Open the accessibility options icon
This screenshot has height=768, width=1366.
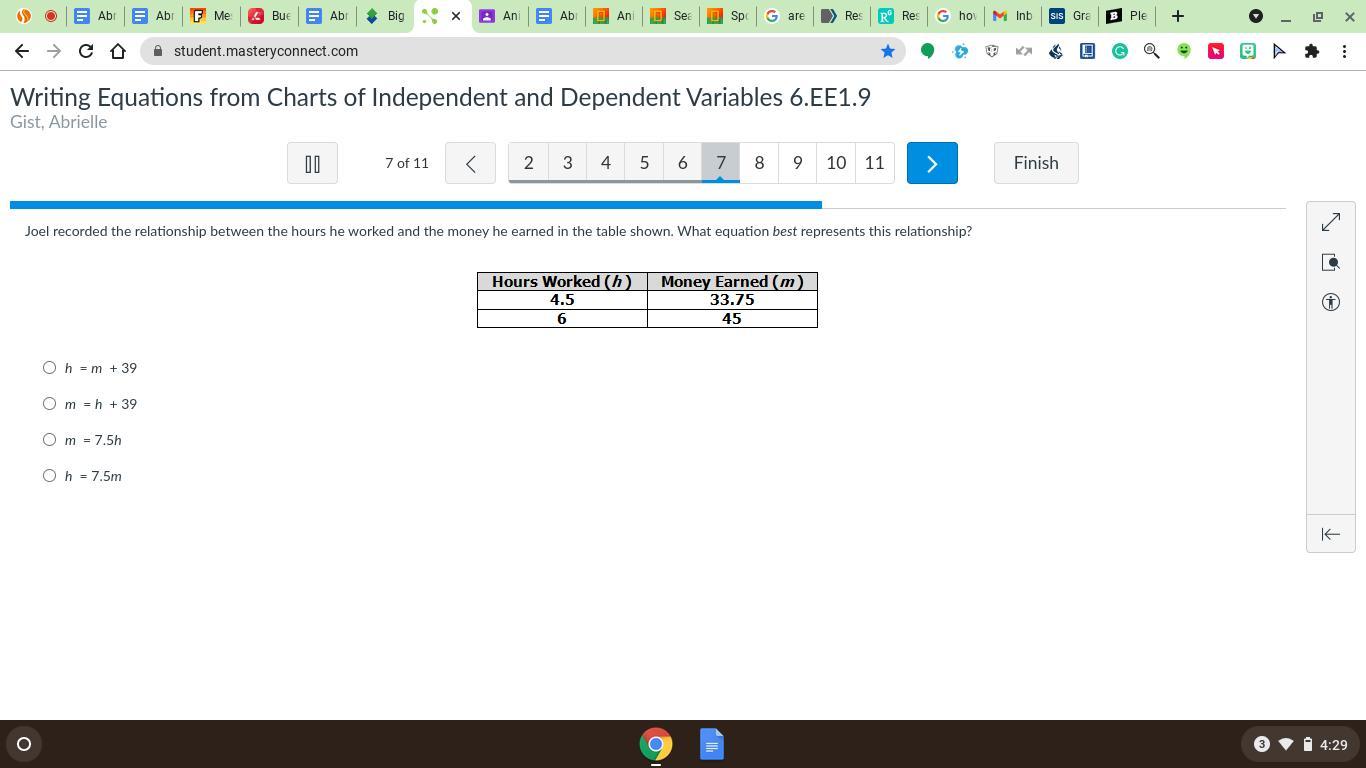(x=1331, y=302)
